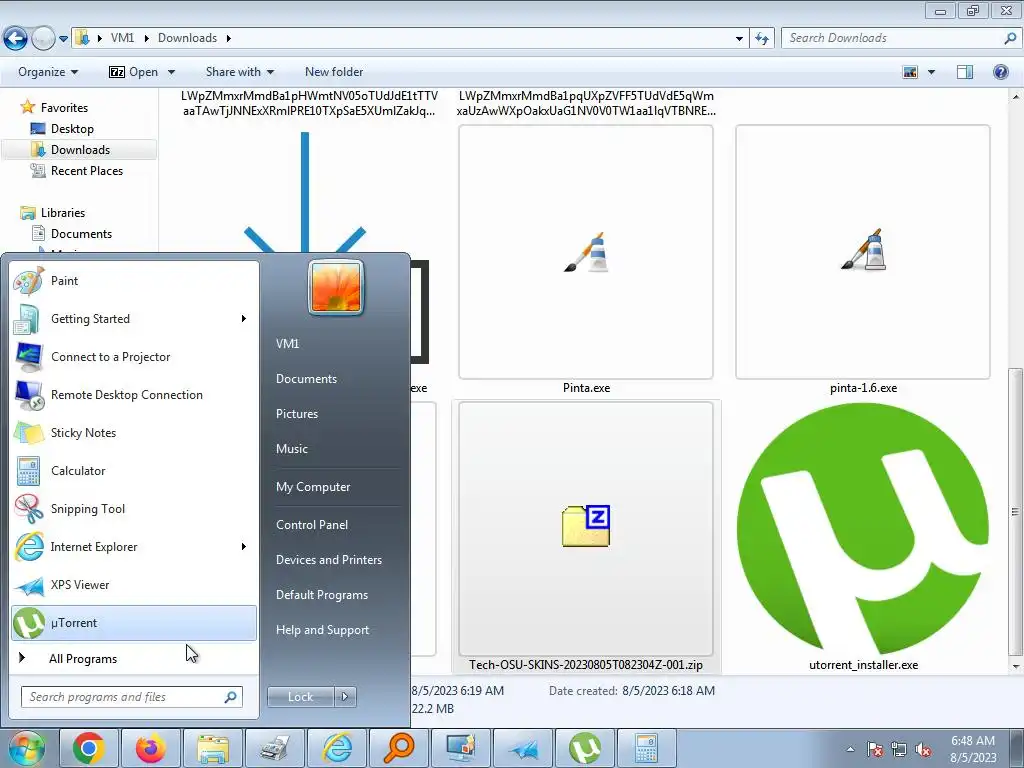Refresh the Downloads folder
The width and height of the screenshot is (1024, 768).
[x=761, y=39]
